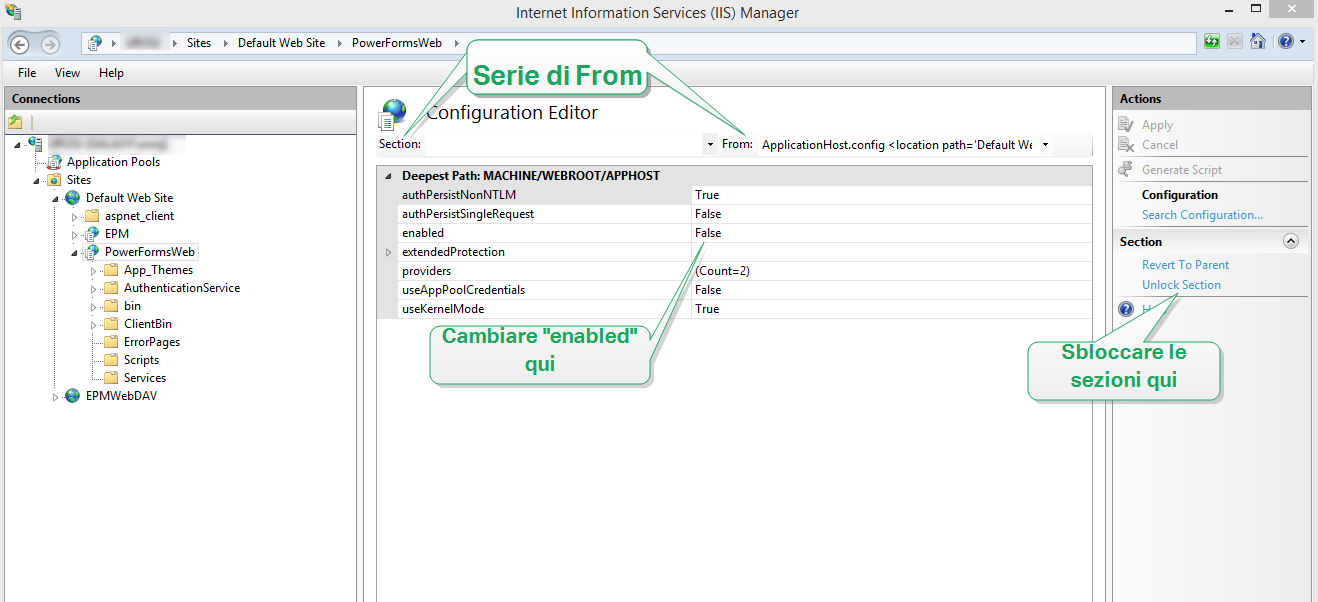Click the Cancel action
The width and height of the screenshot is (1318, 602).
(1160, 145)
